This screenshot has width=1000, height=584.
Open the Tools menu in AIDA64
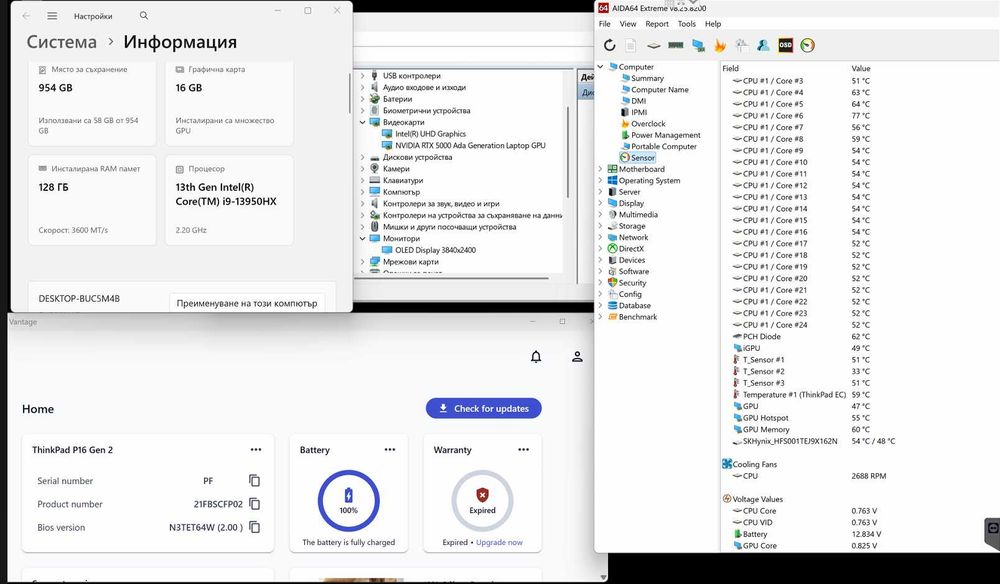coord(687,24)
